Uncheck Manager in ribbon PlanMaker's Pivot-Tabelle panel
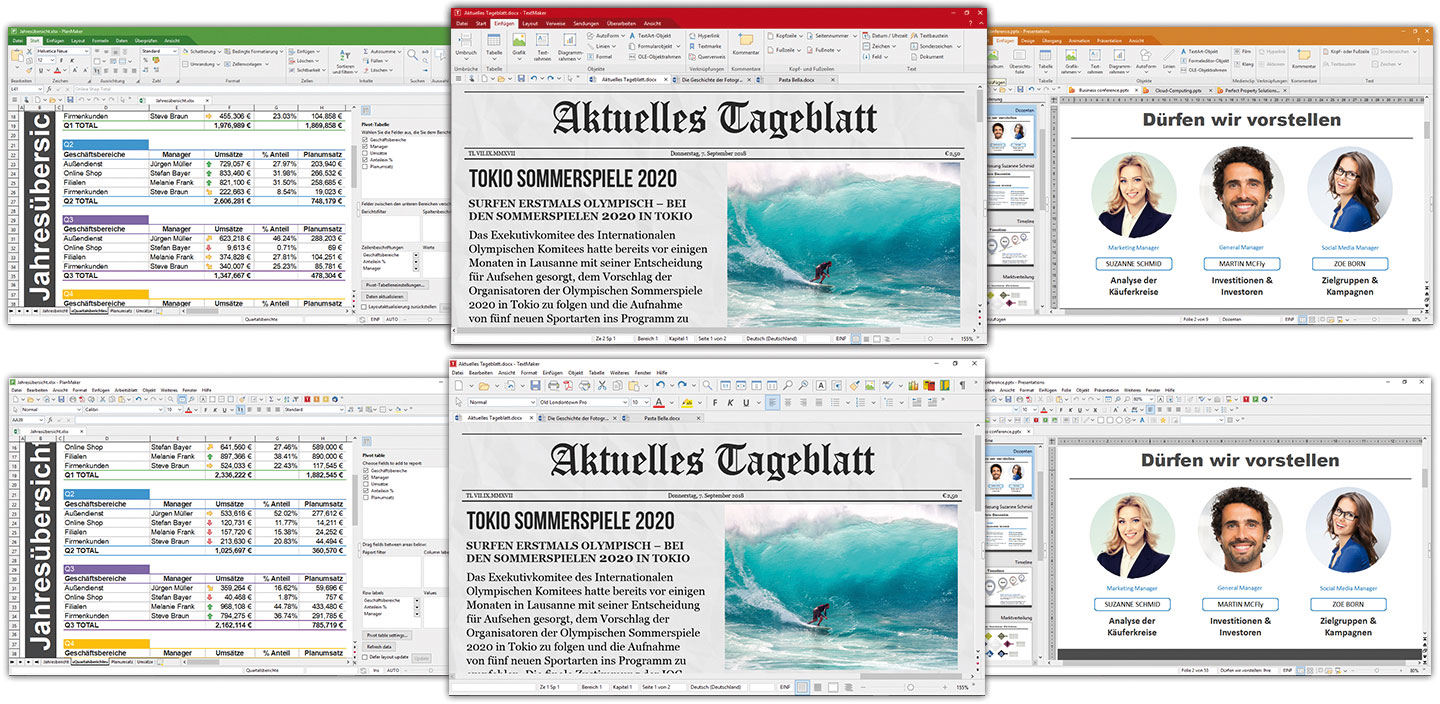1440x704 pixels. point(365,146)
